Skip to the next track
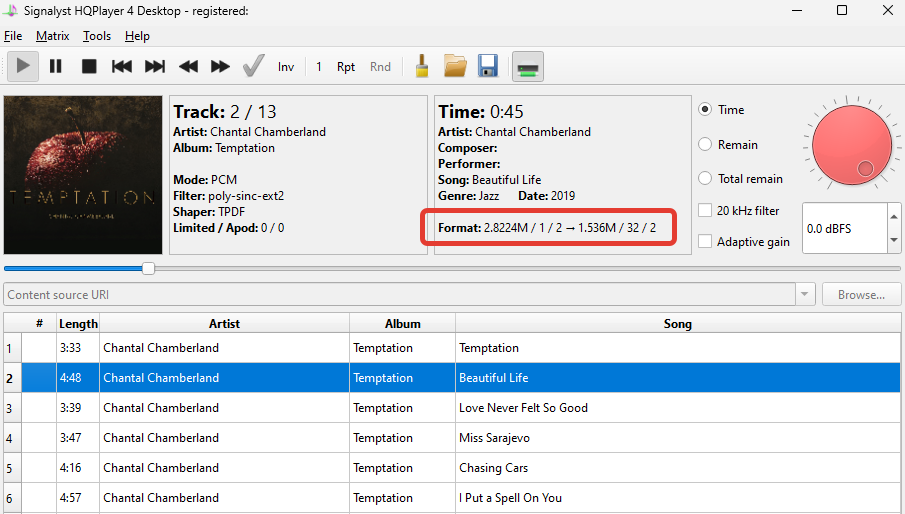The height and width of the screenshot is (514, 905). [155, 66]
